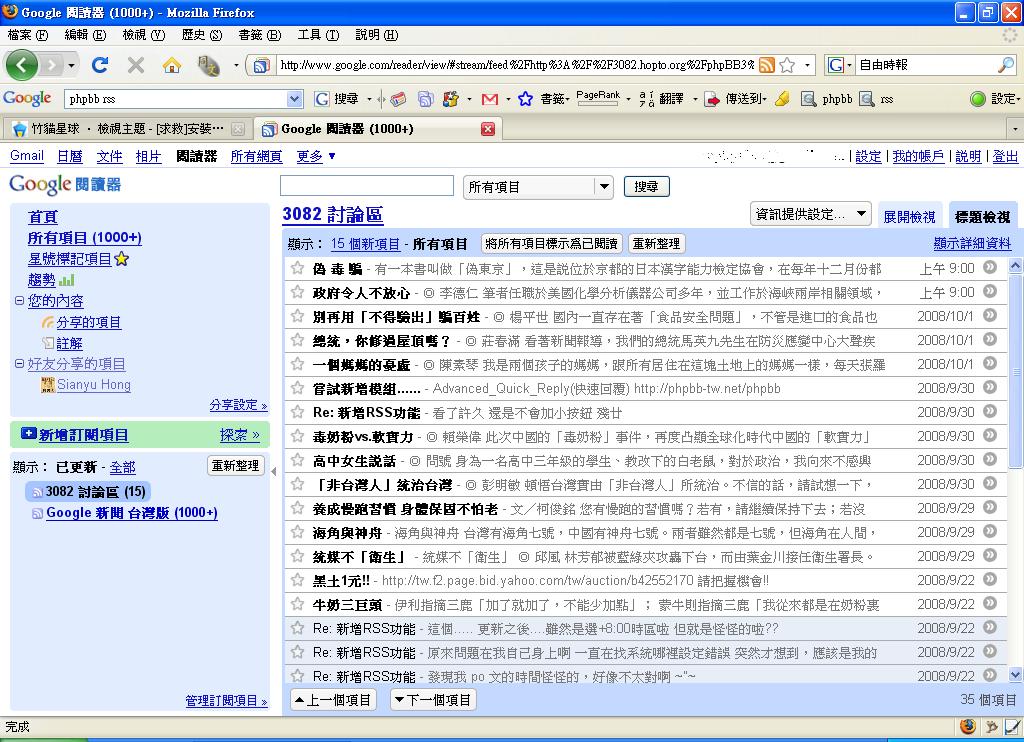Star the 偽毒騙 item
The image size is (1024, 742).
click(297, 268)
